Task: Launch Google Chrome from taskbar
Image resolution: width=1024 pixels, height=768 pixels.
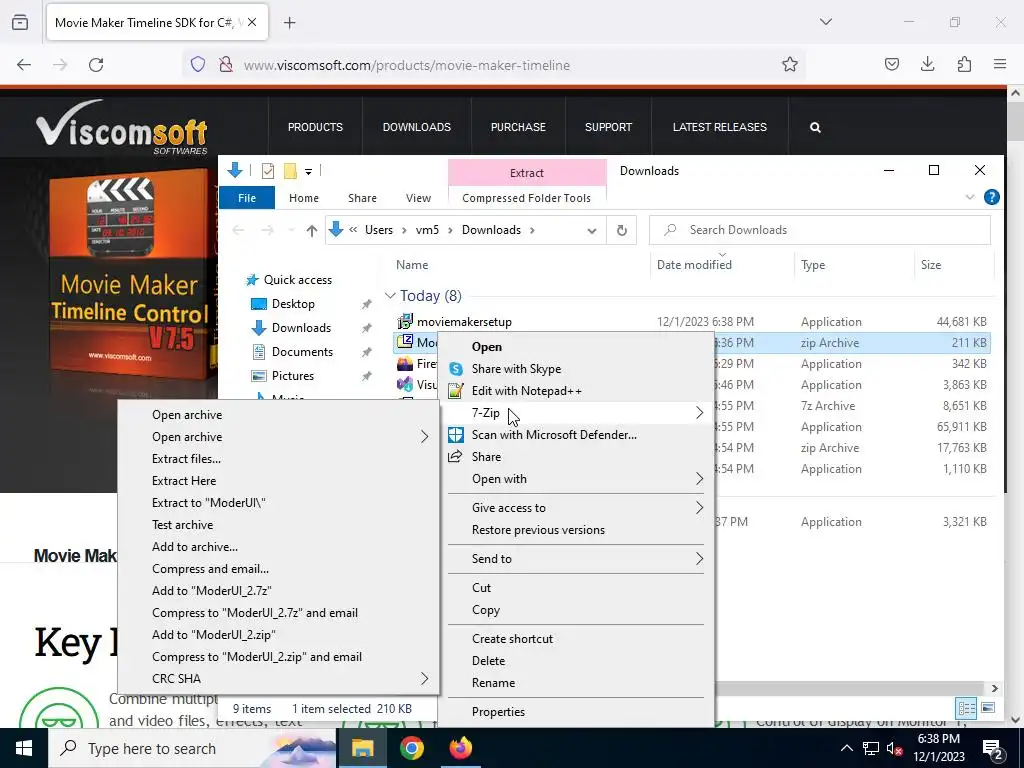Action: [x=411, y=748]
